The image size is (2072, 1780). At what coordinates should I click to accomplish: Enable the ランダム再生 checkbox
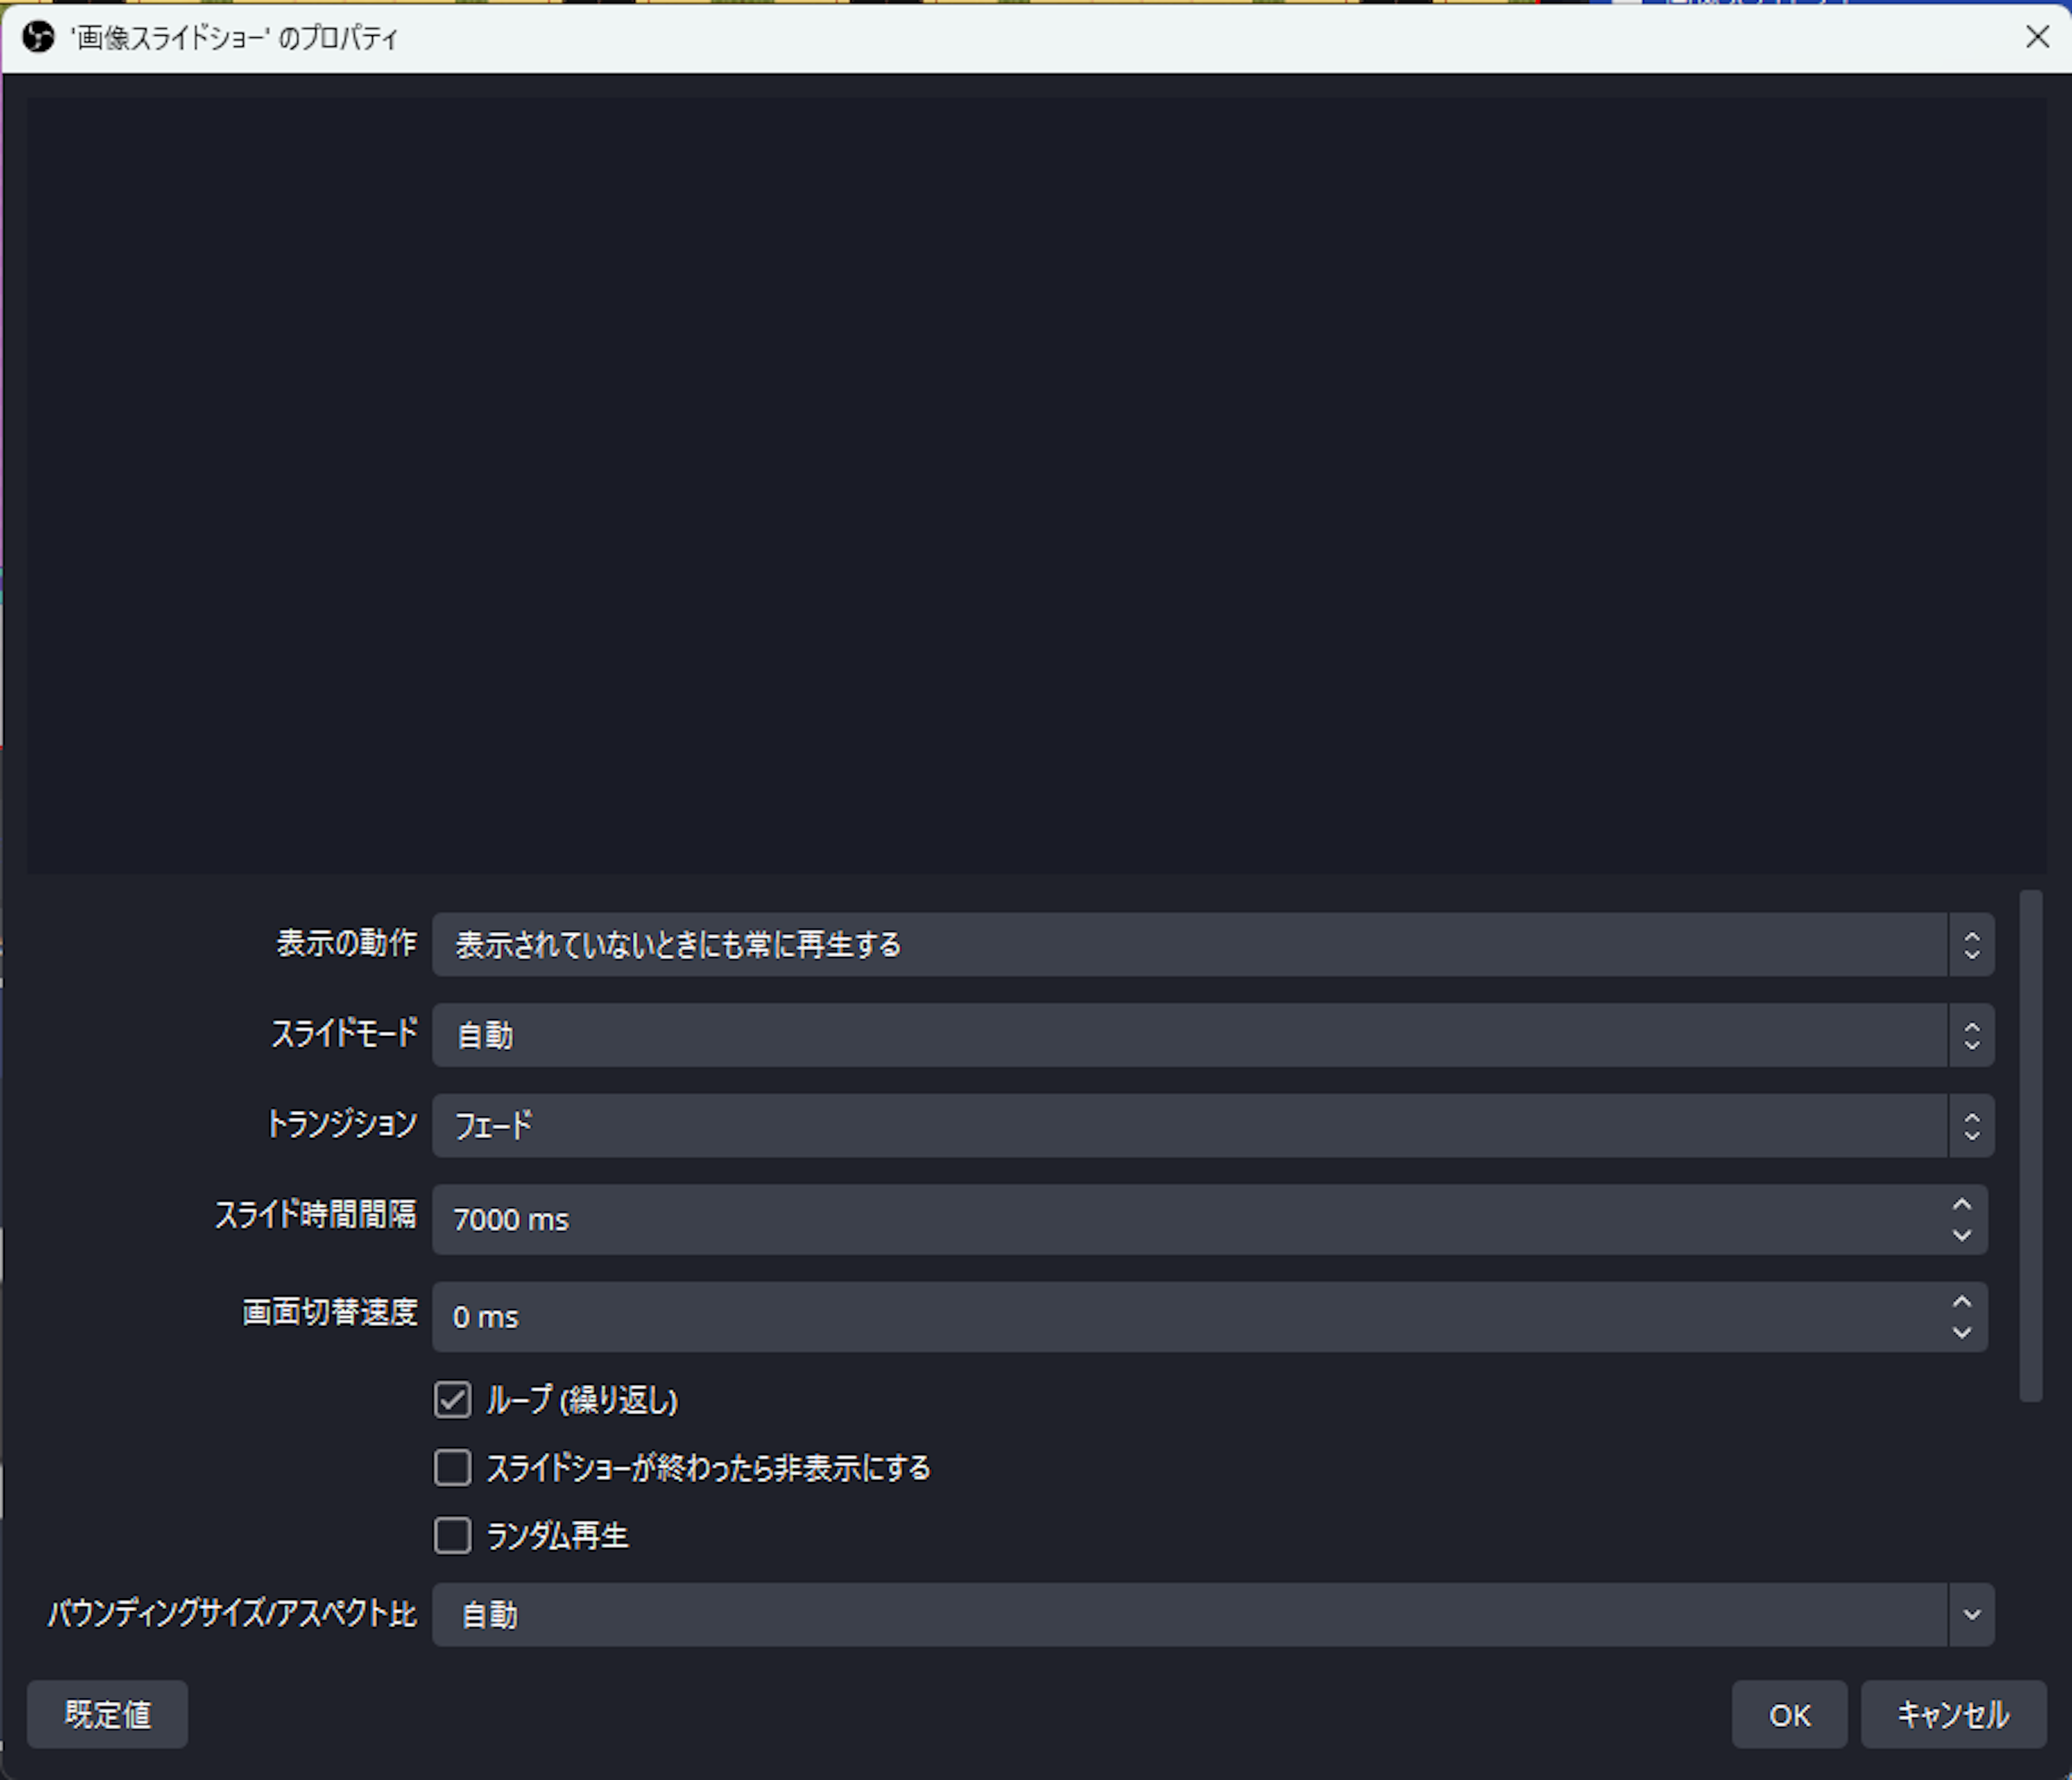[x=452, y=1535]
